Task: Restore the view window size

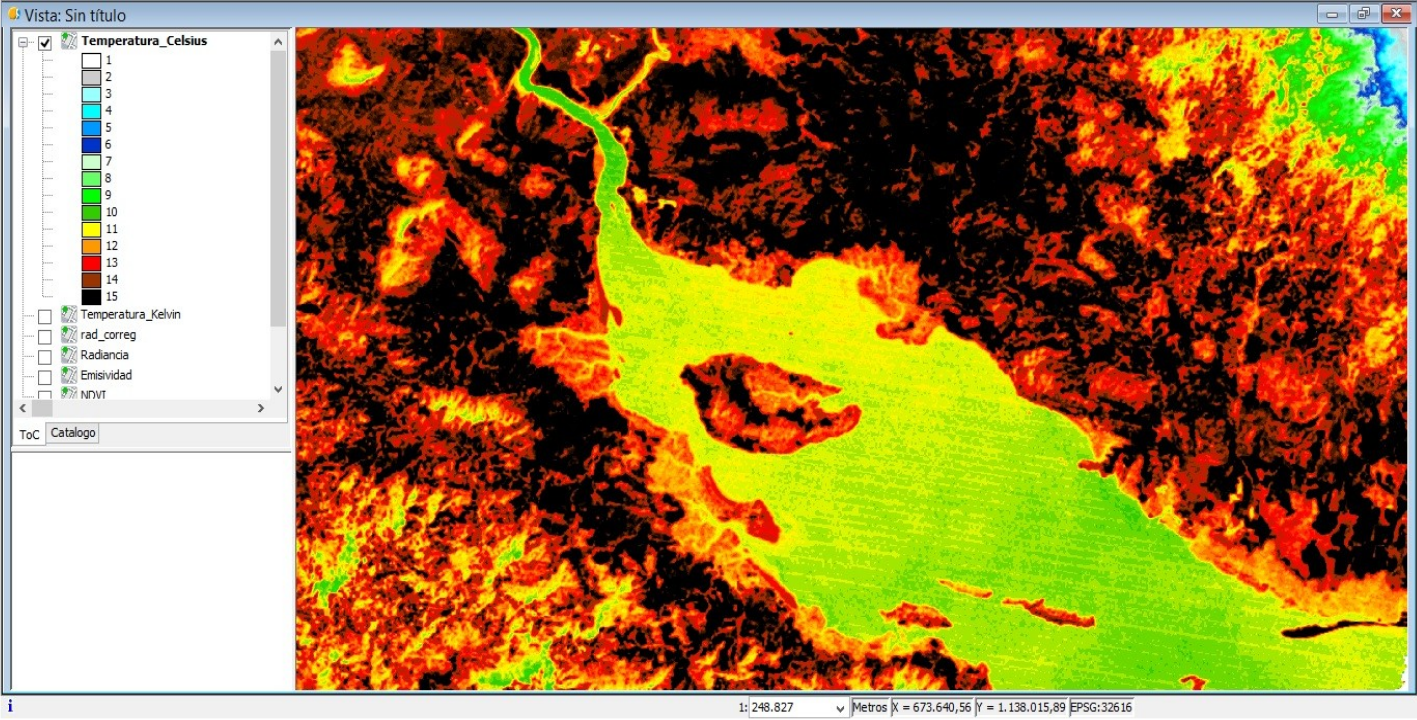Action: pos(1362,14)
